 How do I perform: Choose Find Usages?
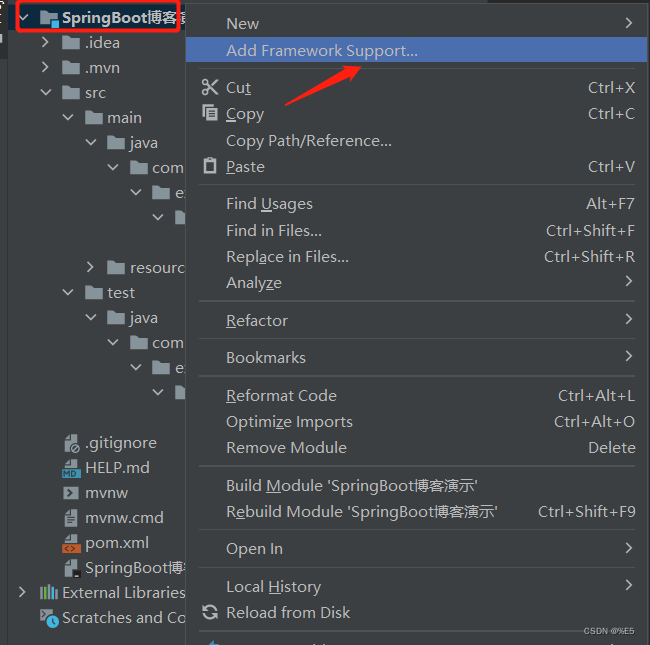(x=416, y=204)
